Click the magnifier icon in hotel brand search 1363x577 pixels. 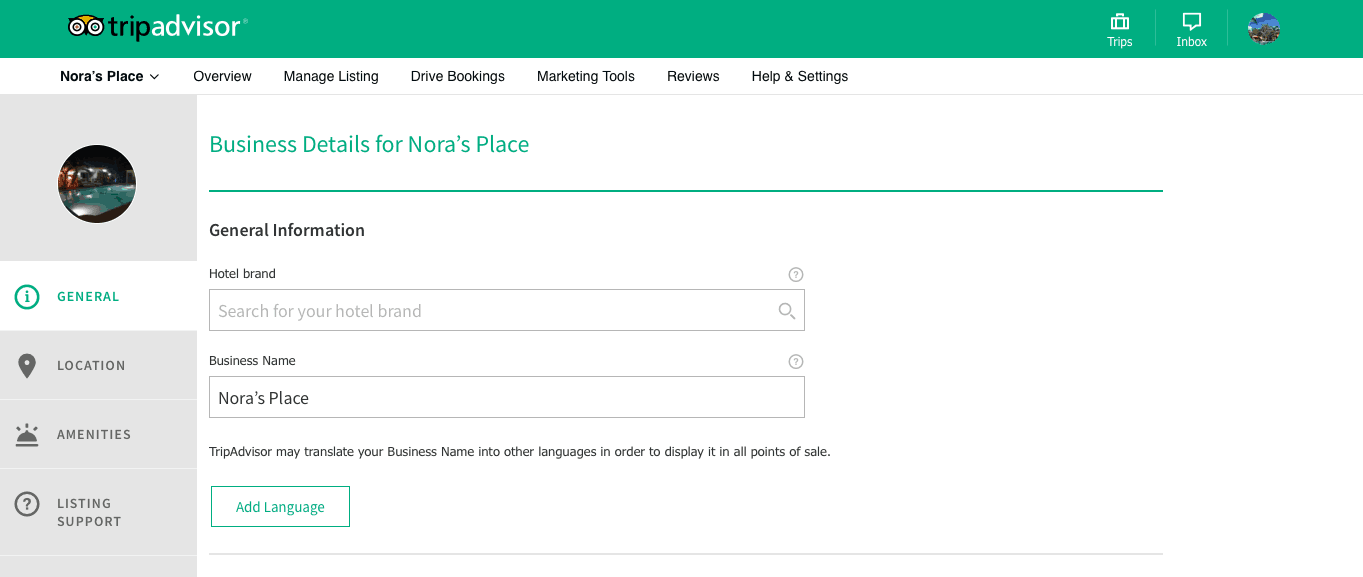(787, 311)
